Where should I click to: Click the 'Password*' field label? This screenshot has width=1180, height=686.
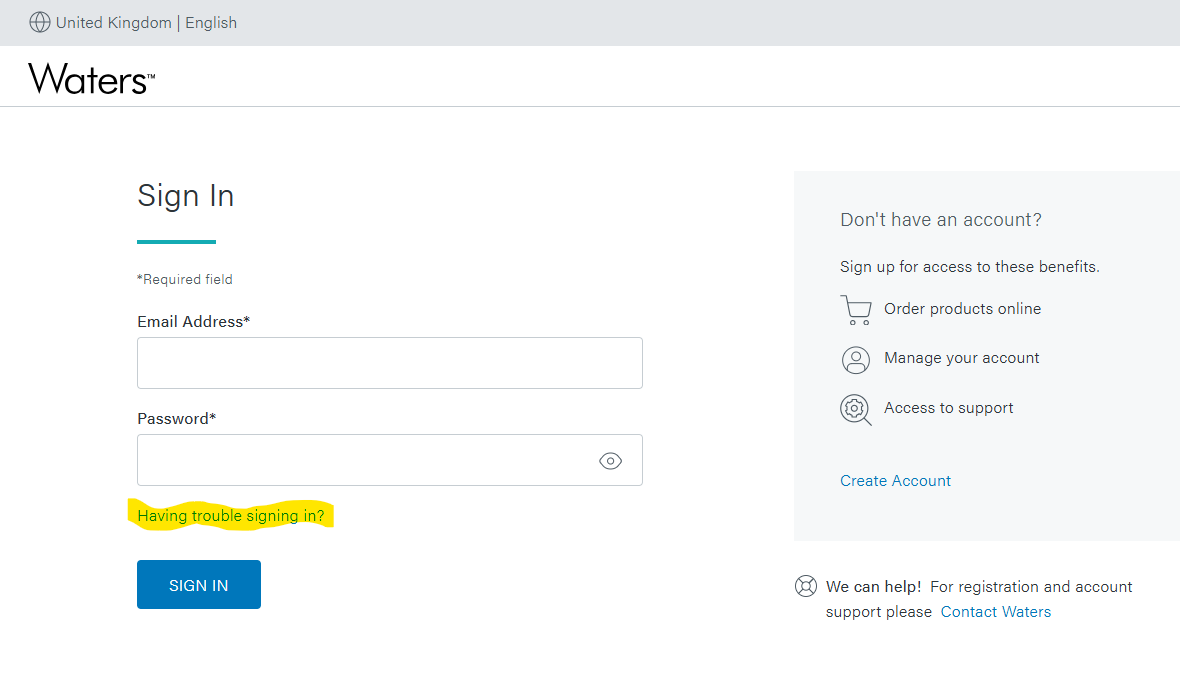(x=176, y=419)
